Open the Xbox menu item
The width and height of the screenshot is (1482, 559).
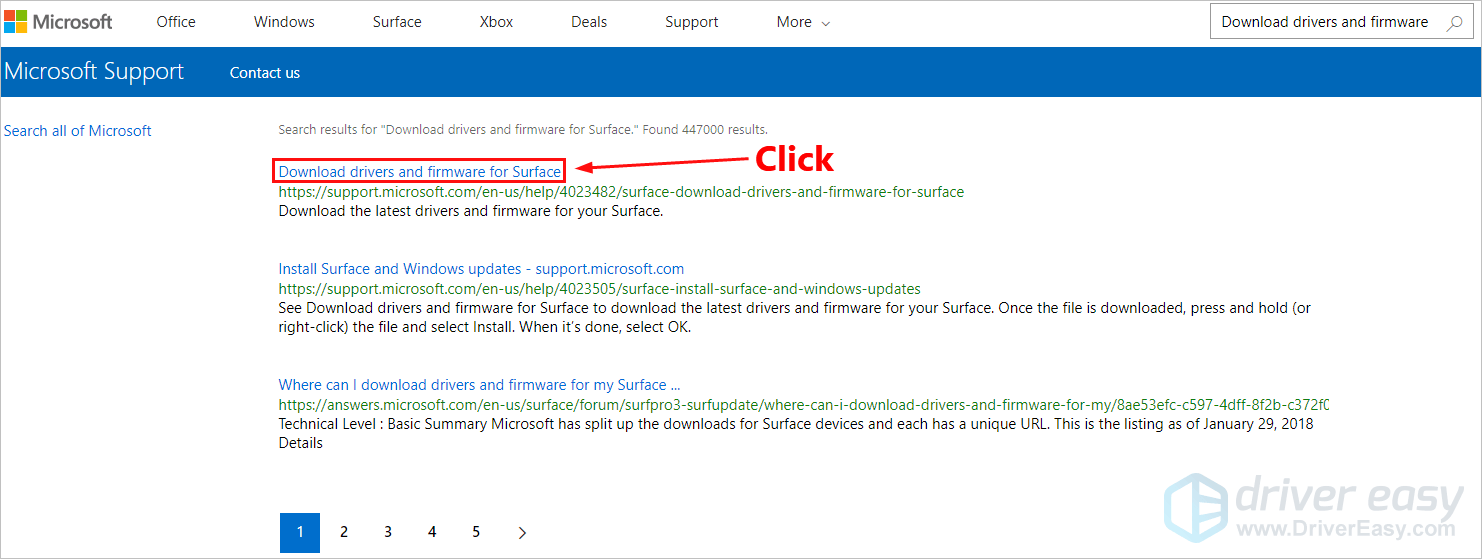pyautogui.click(x=496, y=22)
